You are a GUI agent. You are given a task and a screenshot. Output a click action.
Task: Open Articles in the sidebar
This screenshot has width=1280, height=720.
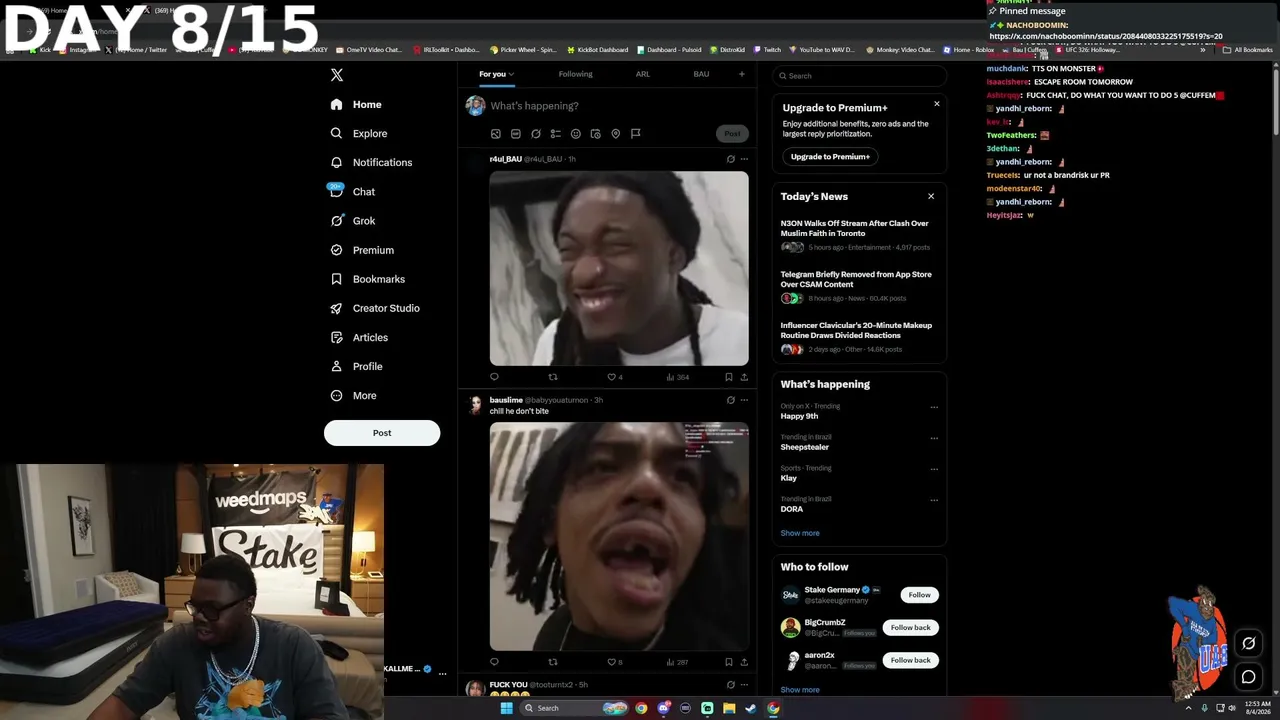click(x=359, y=337)
